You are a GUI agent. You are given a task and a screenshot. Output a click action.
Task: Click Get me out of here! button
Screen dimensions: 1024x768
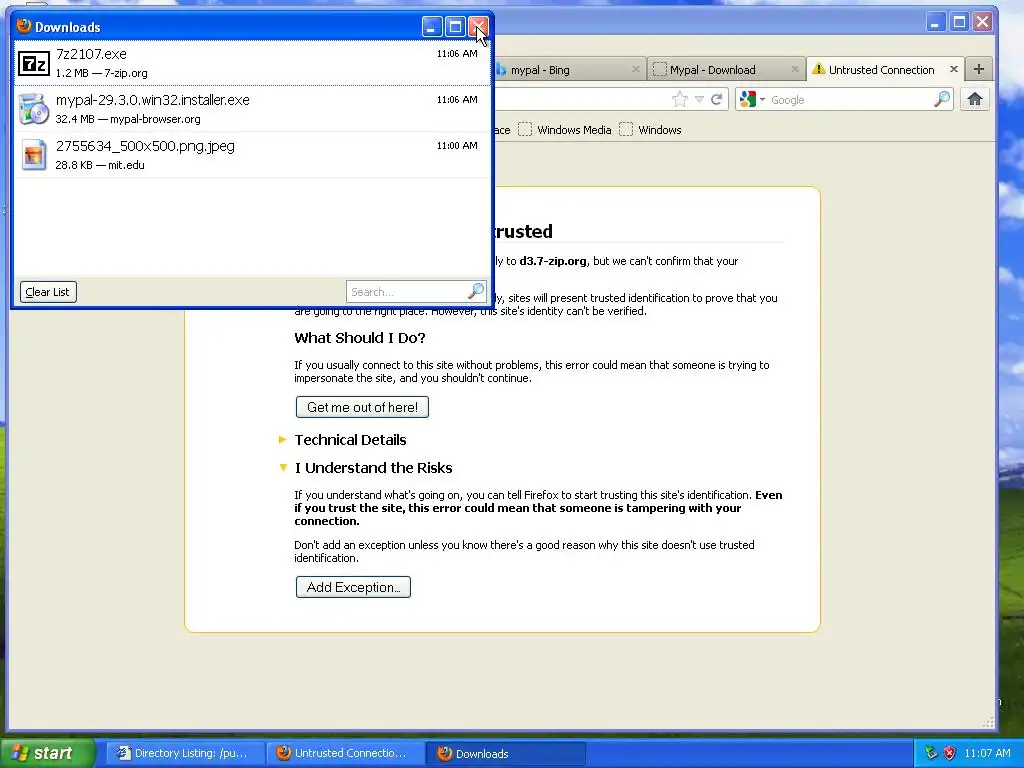(x=362, y=407)
